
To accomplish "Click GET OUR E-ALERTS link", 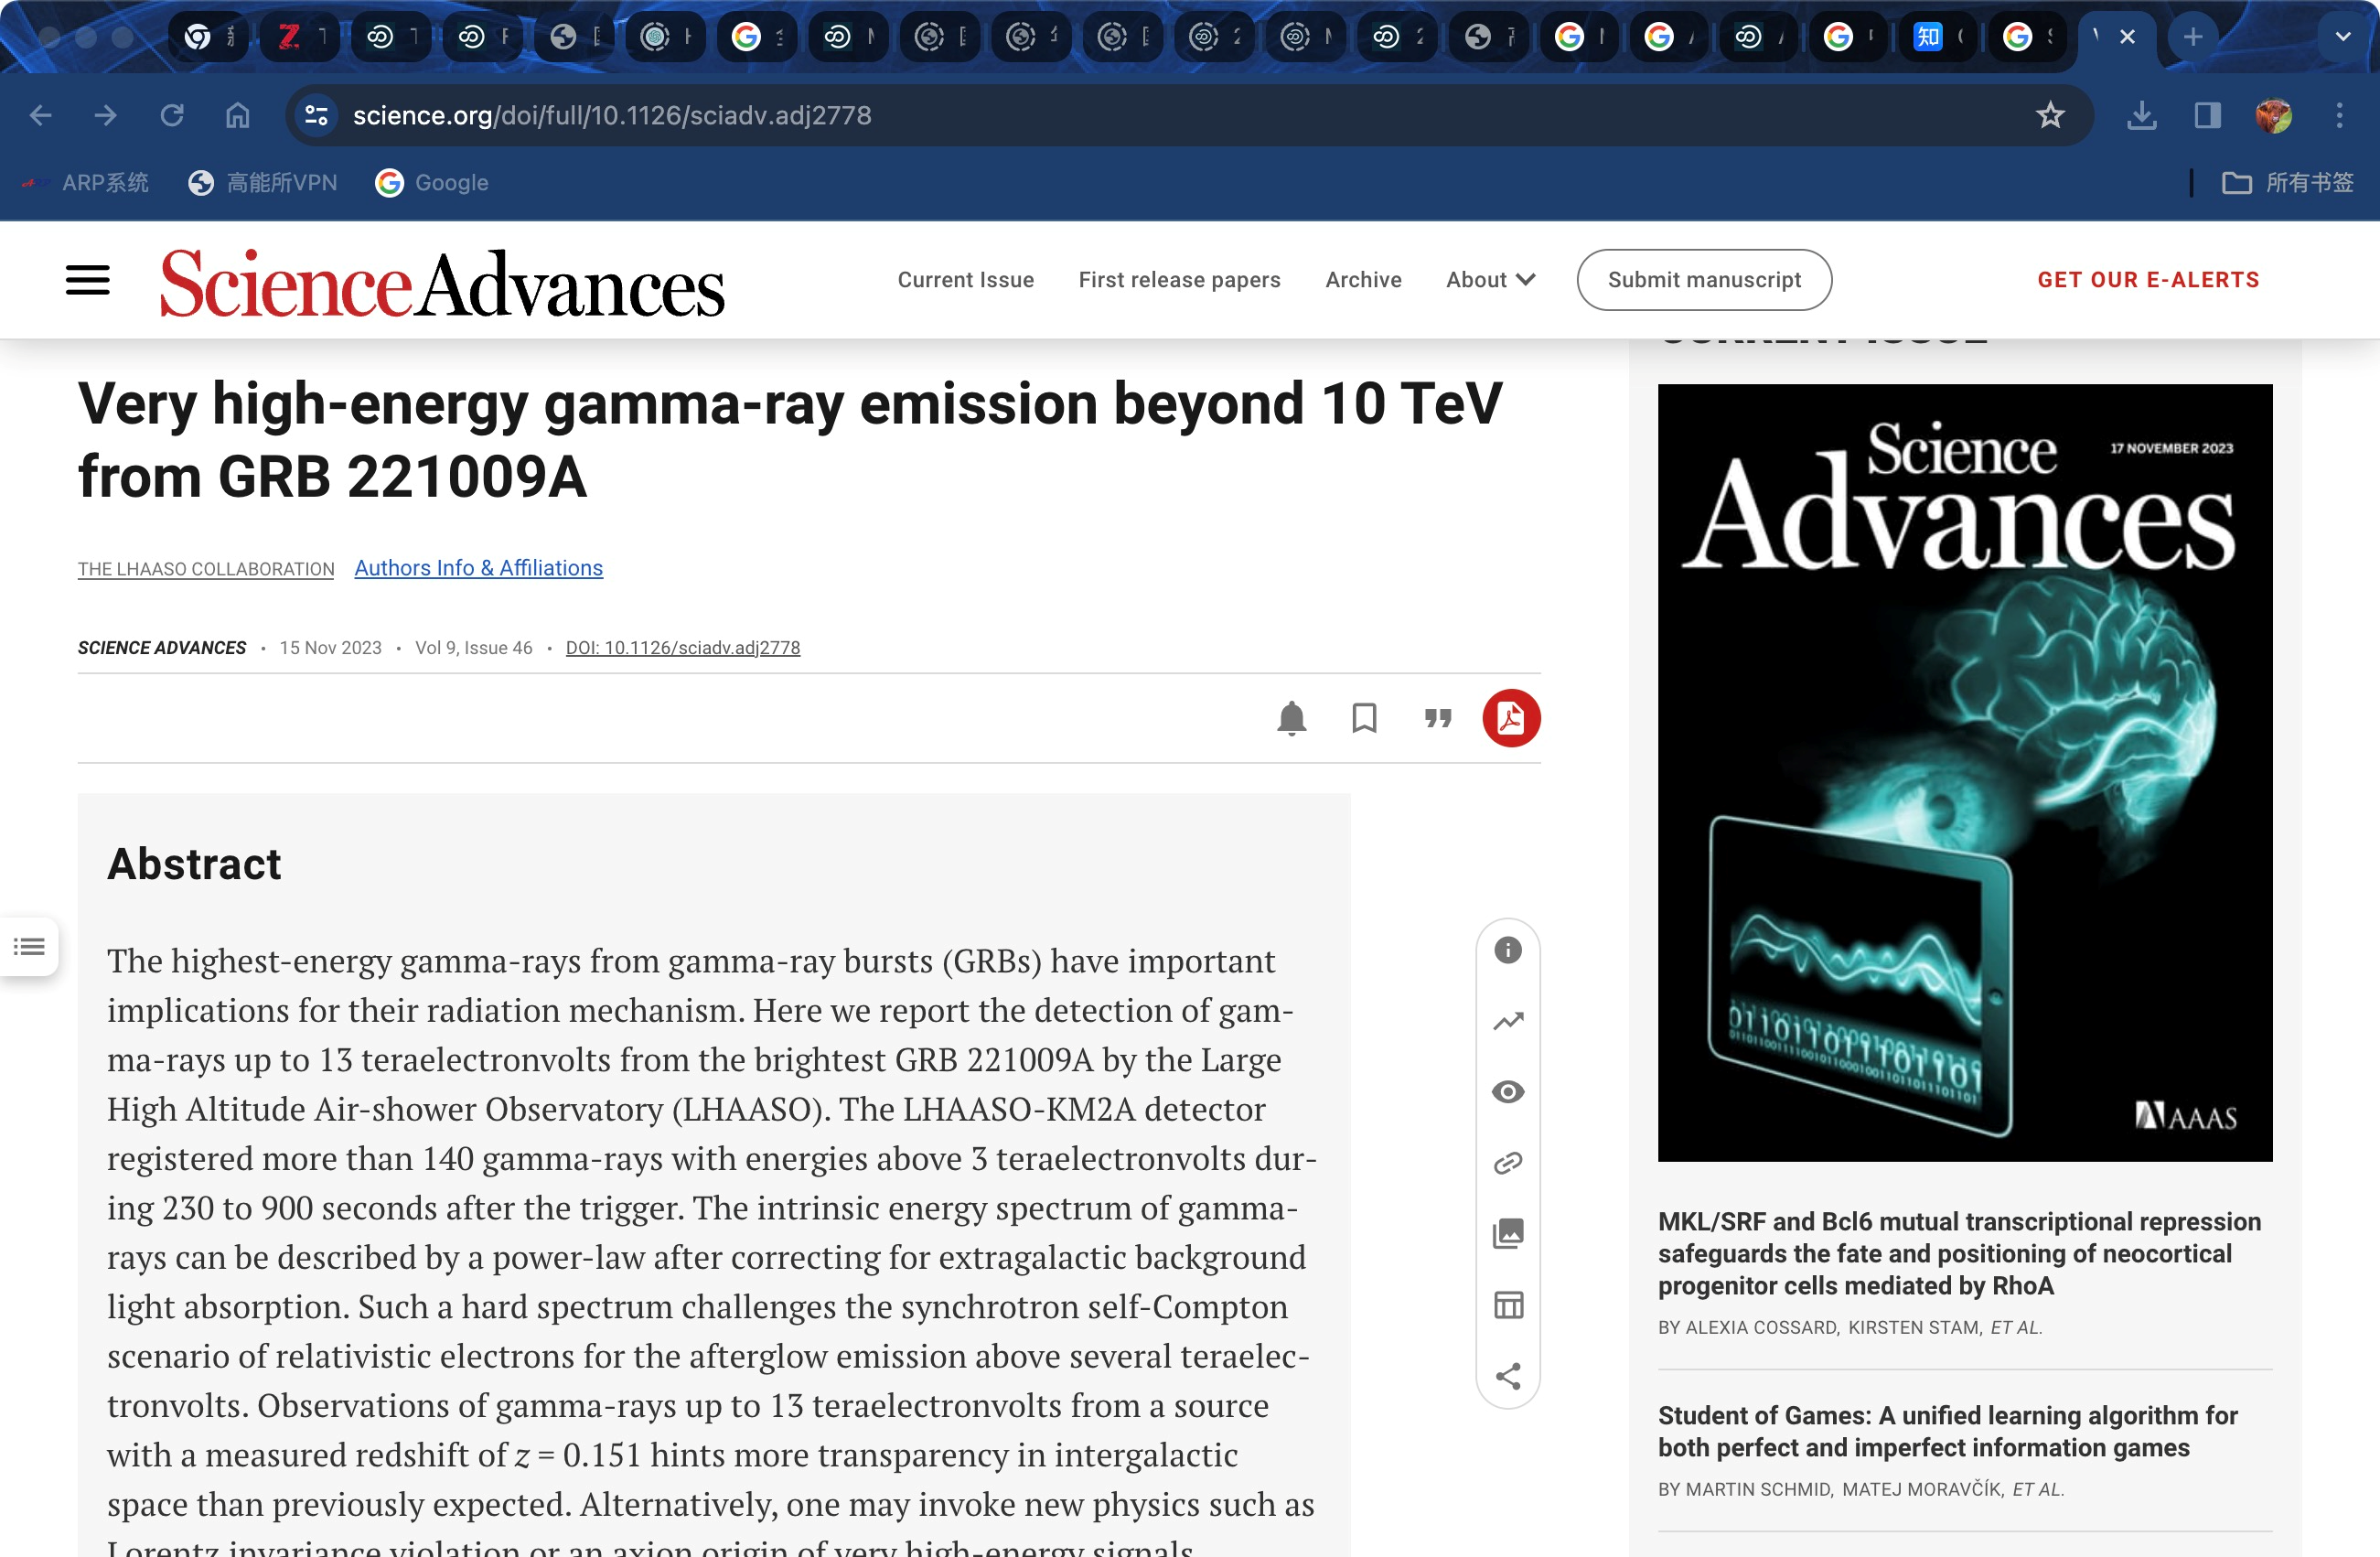I will coord(2148,280).
